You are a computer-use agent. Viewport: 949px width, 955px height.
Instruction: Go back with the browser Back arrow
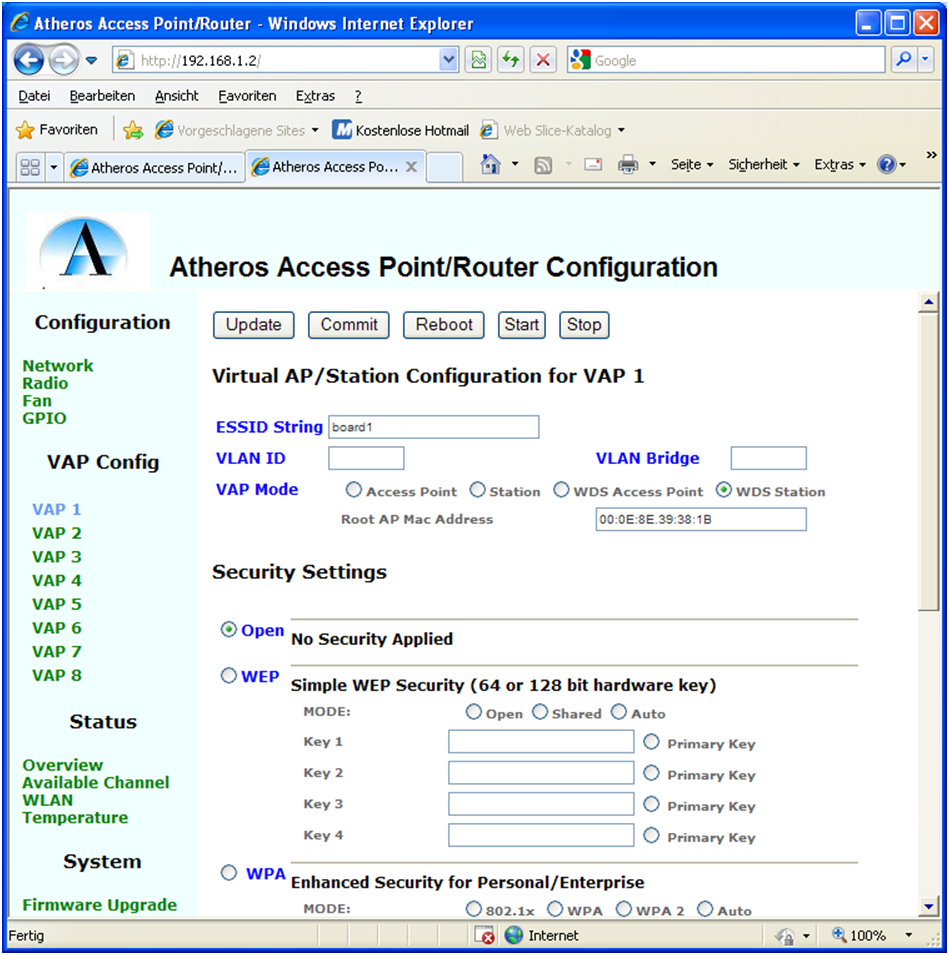coord(28,60)
